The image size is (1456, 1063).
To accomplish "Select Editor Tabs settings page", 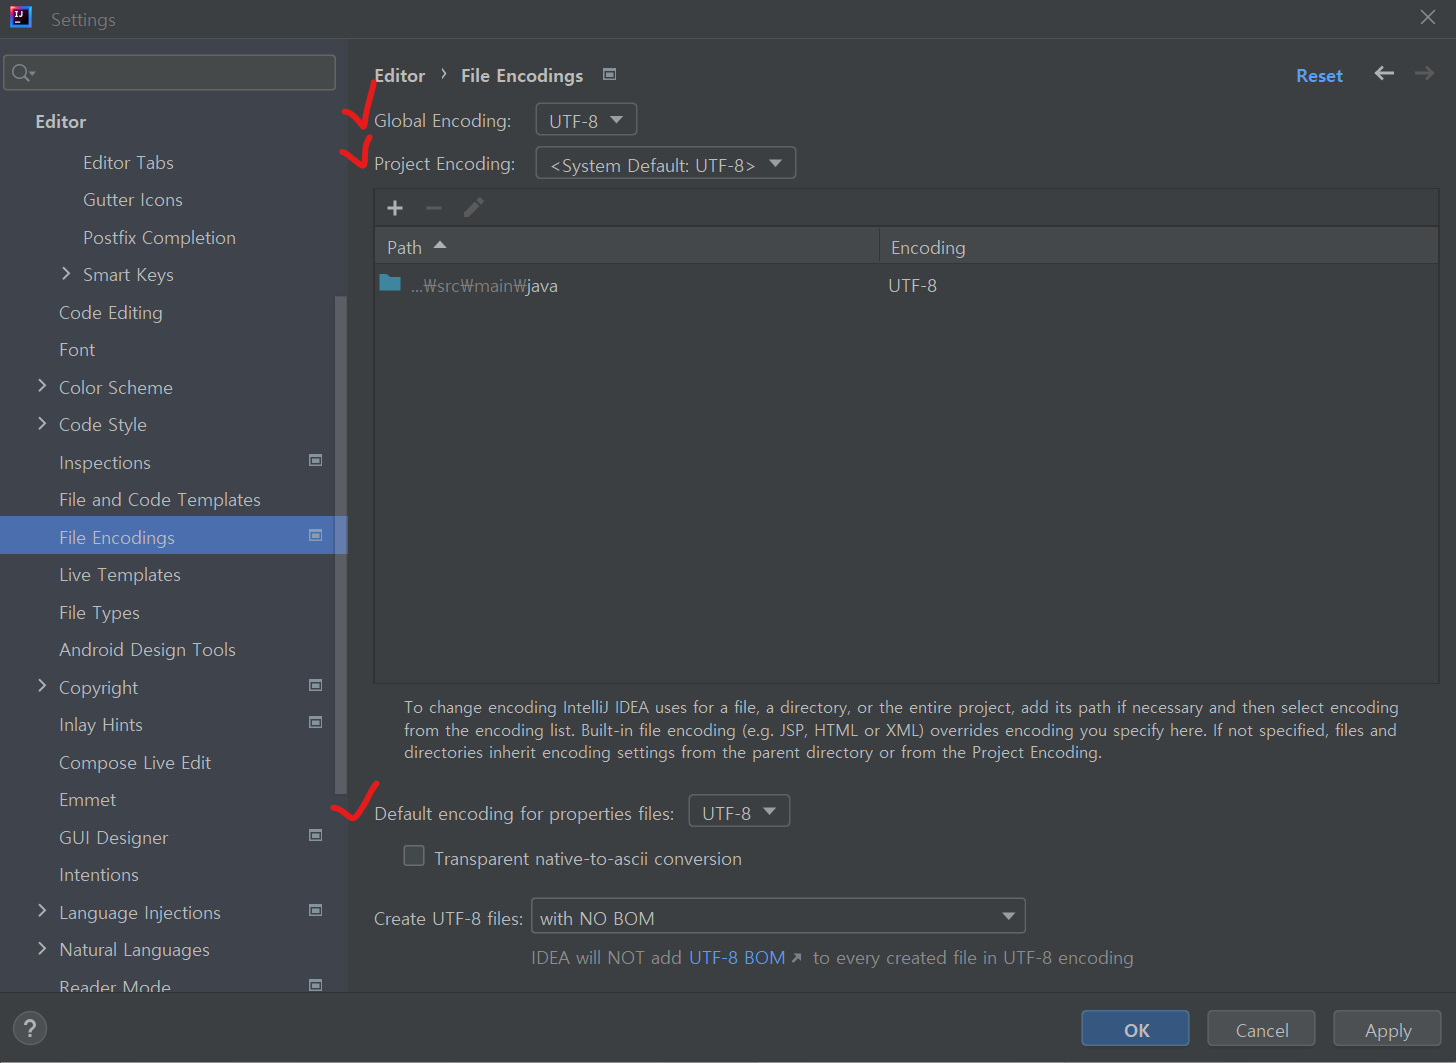I will pos(128,162).
